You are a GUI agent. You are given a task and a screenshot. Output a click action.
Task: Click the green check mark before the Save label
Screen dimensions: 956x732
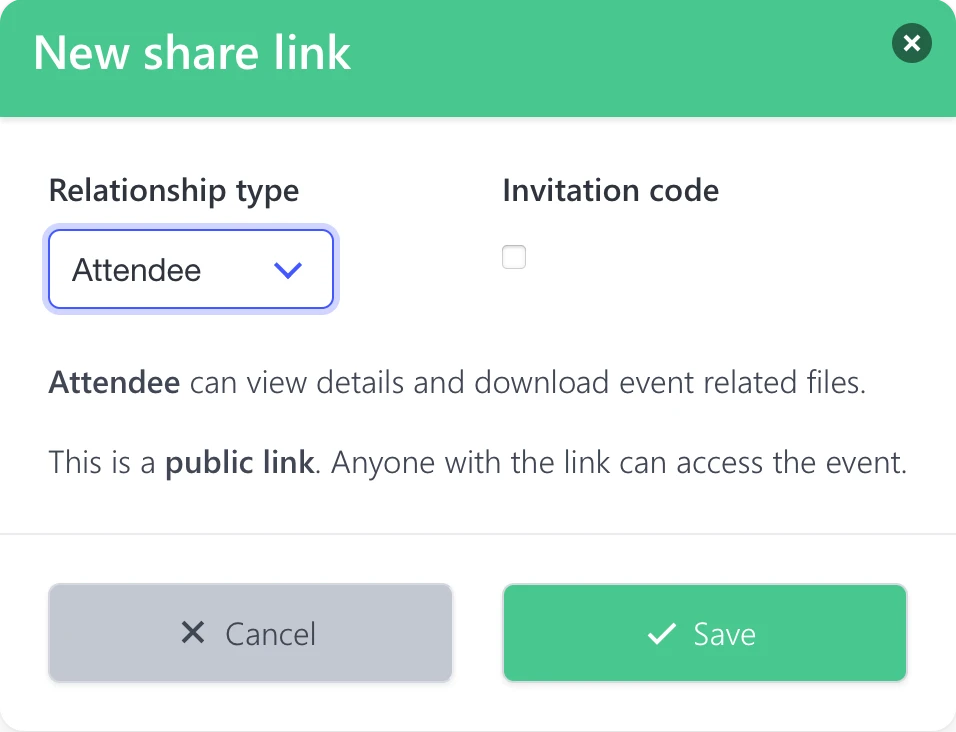[661, 633]
